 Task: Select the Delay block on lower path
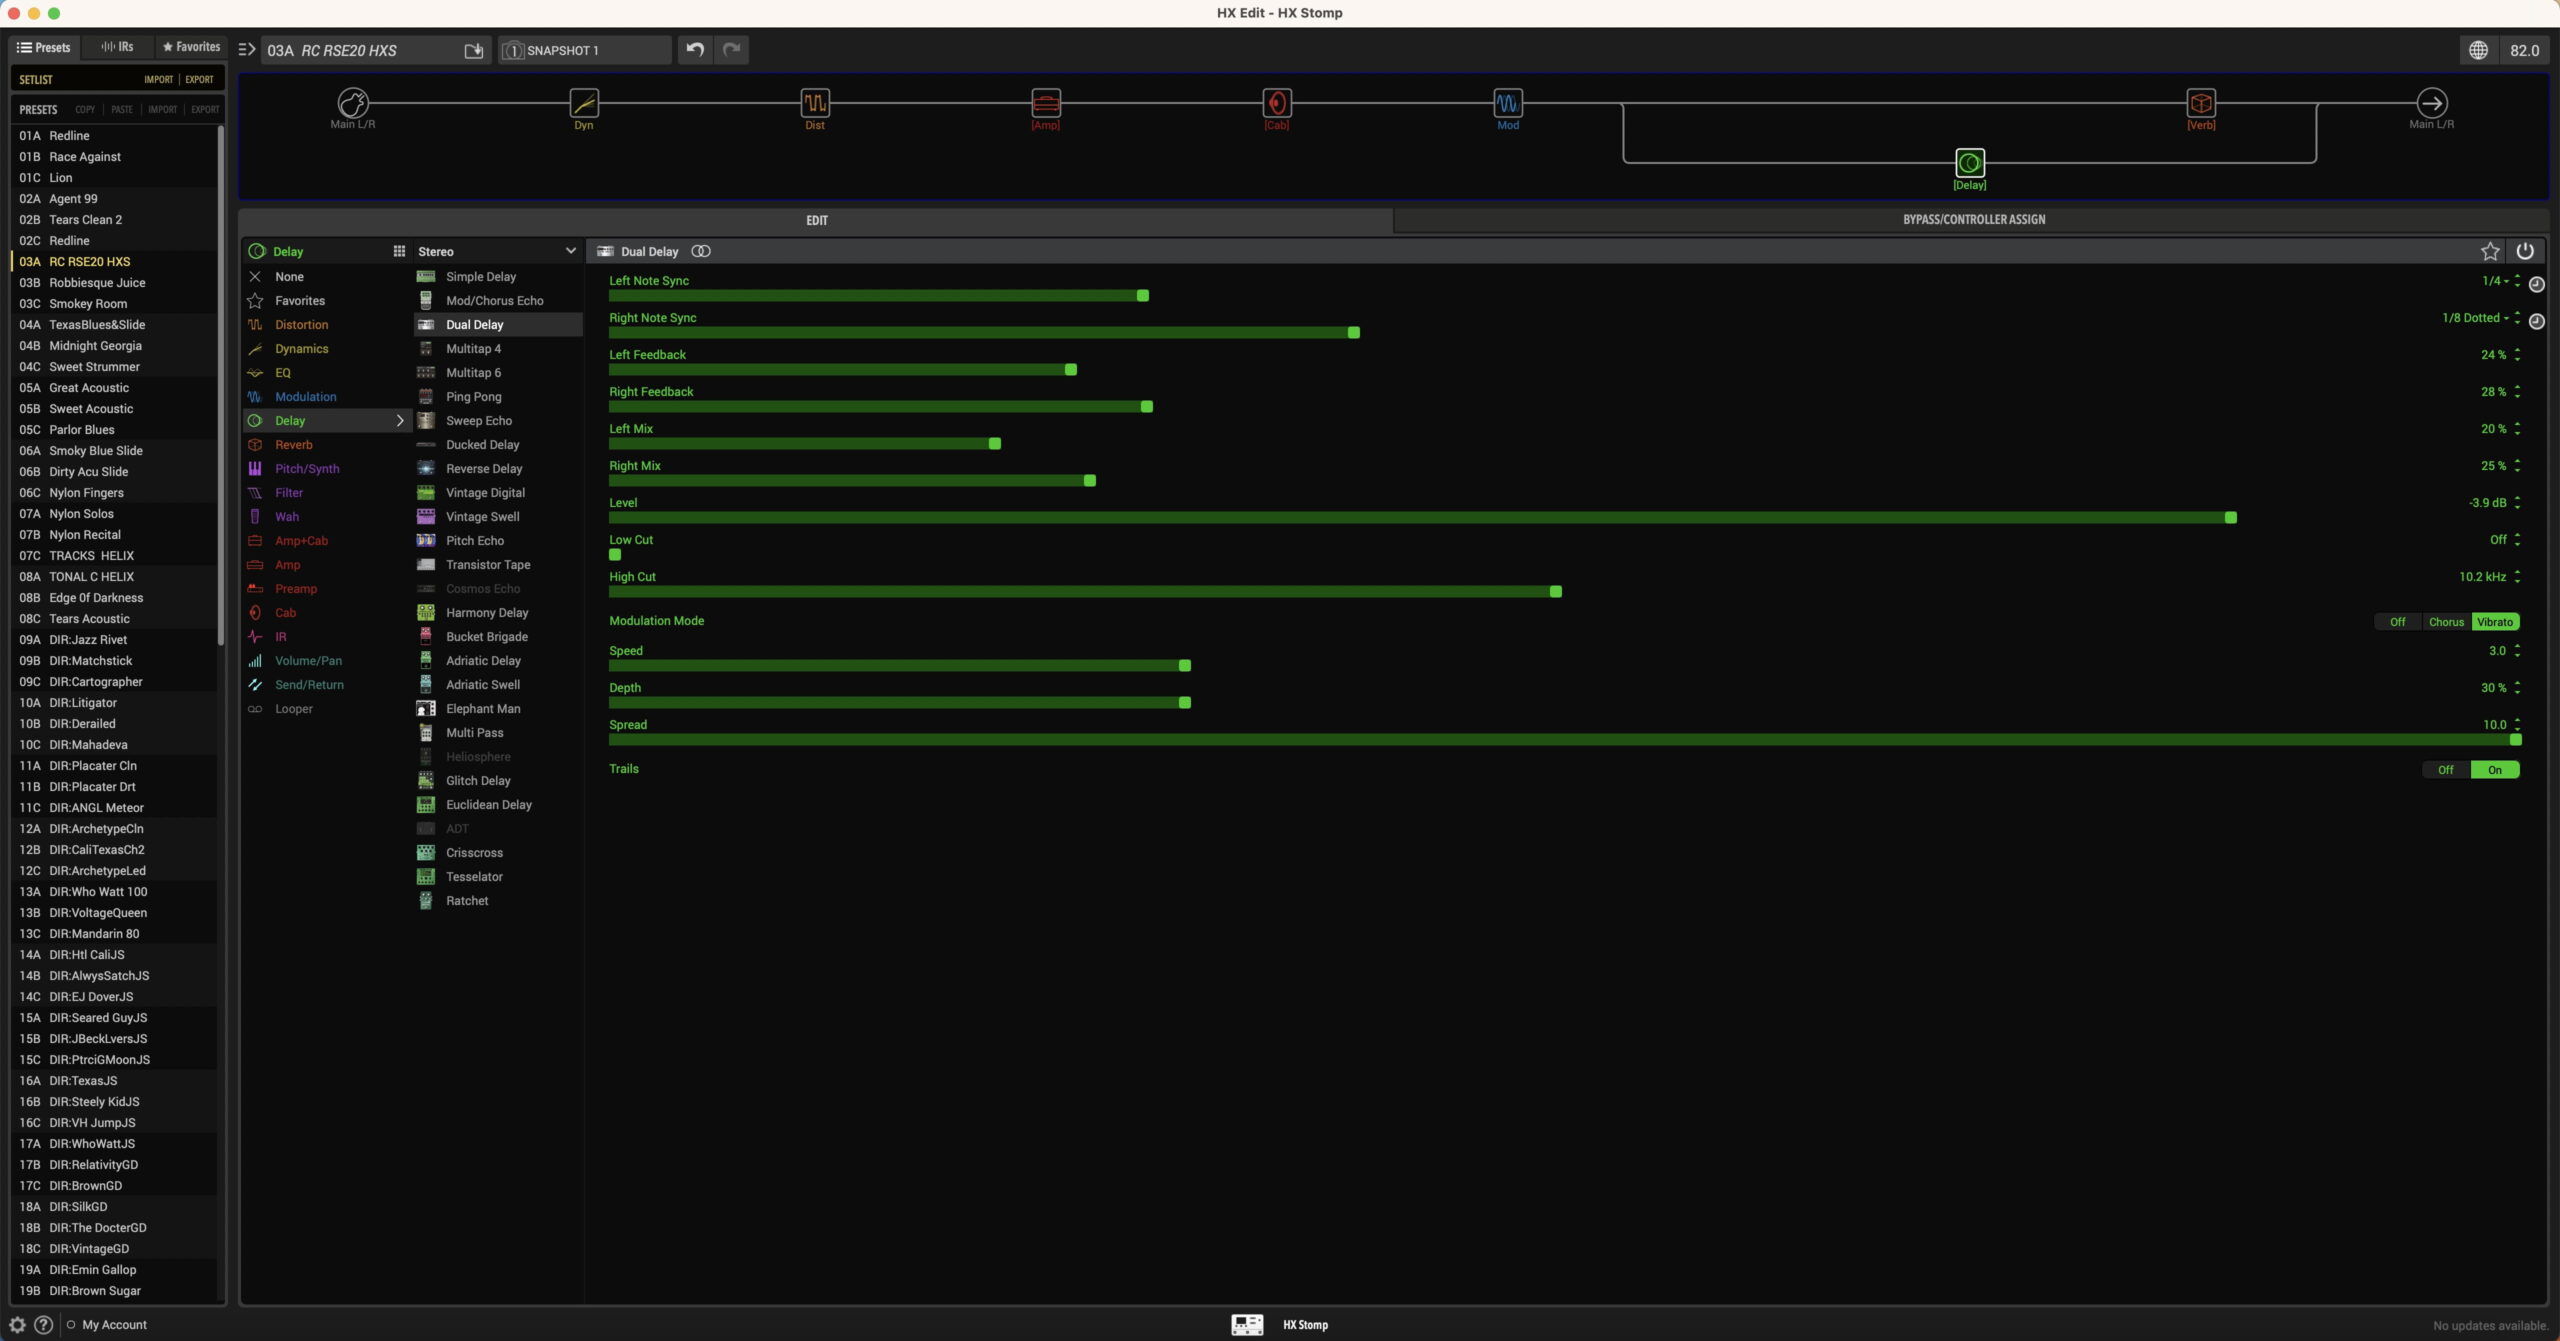1969,163
